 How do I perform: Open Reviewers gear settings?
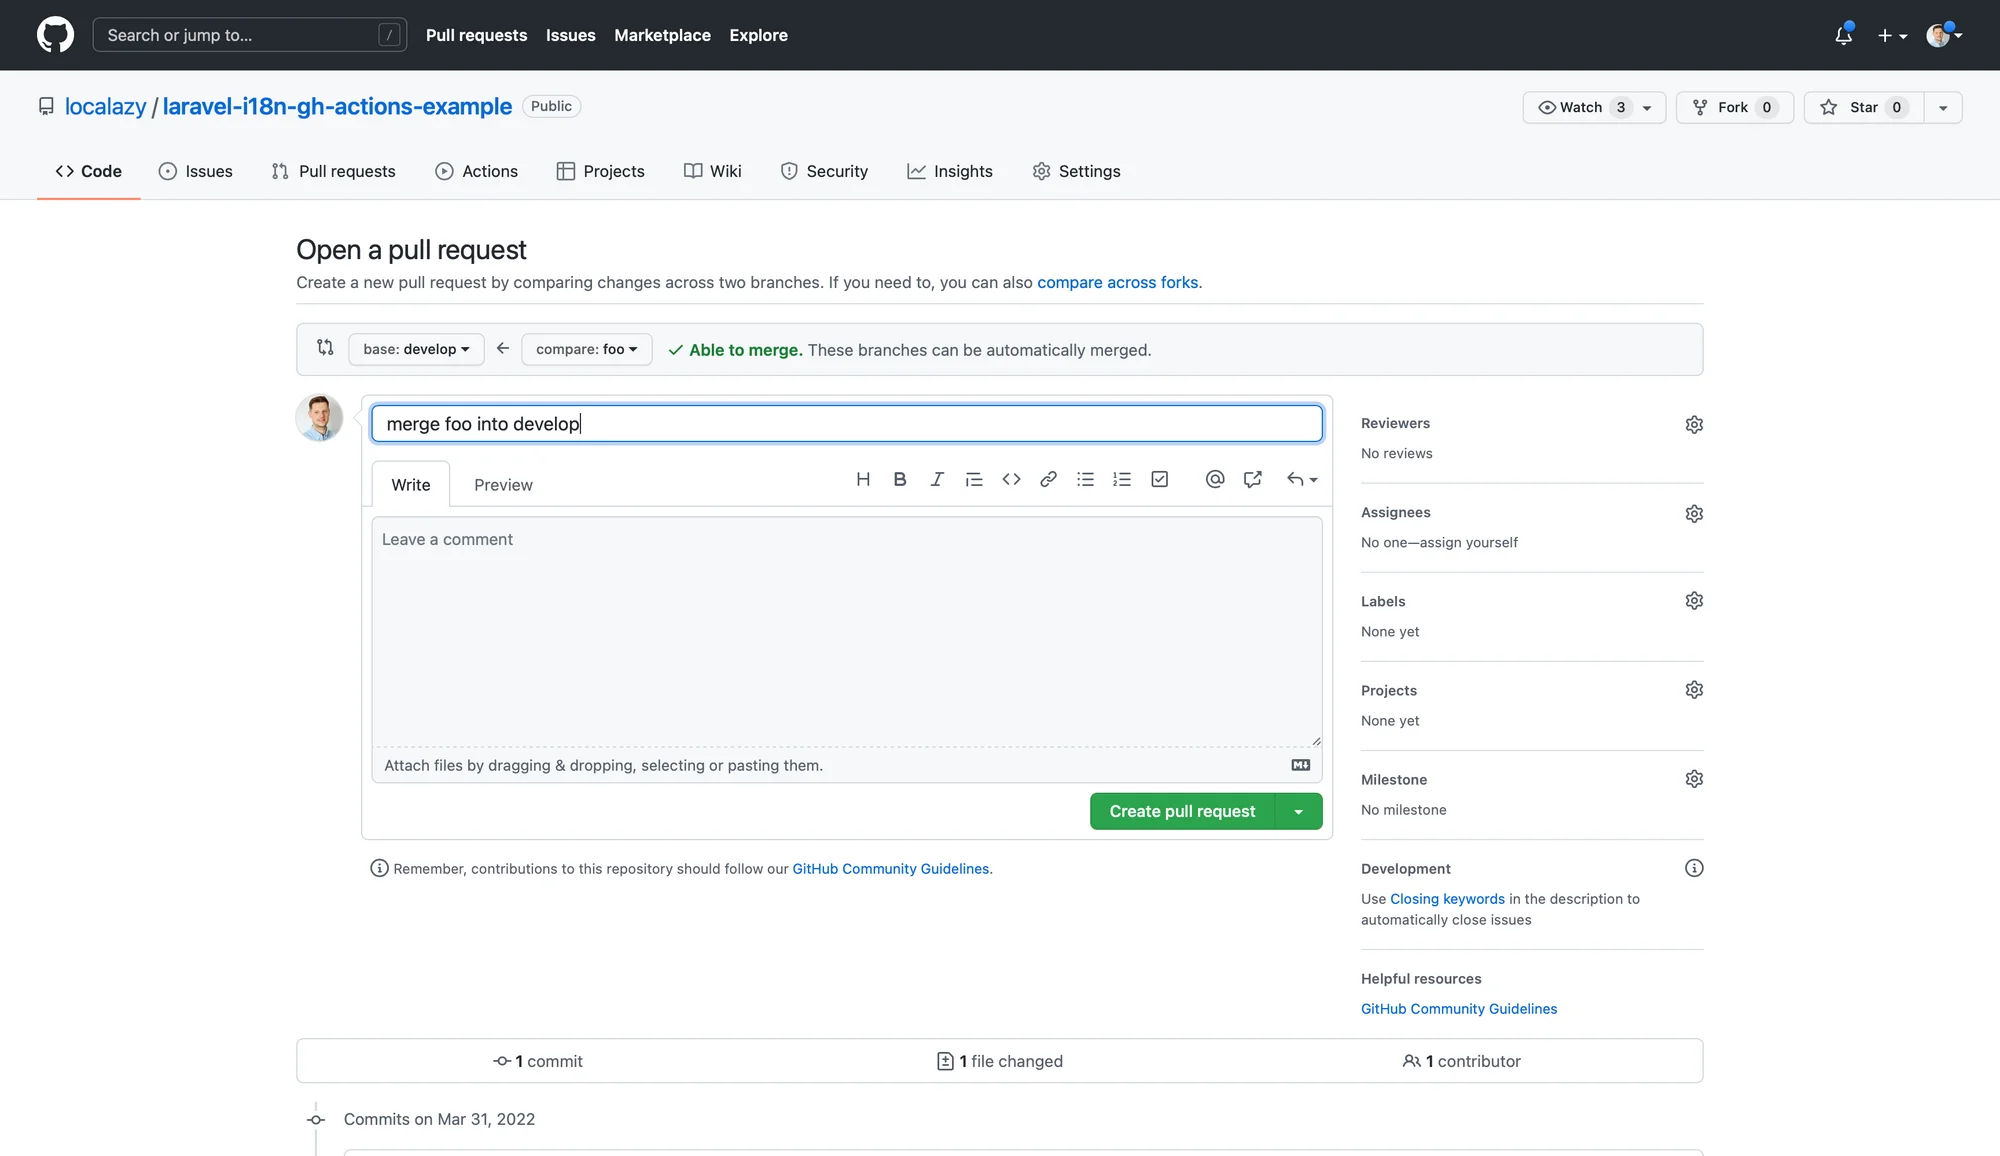pos(1694,424)
